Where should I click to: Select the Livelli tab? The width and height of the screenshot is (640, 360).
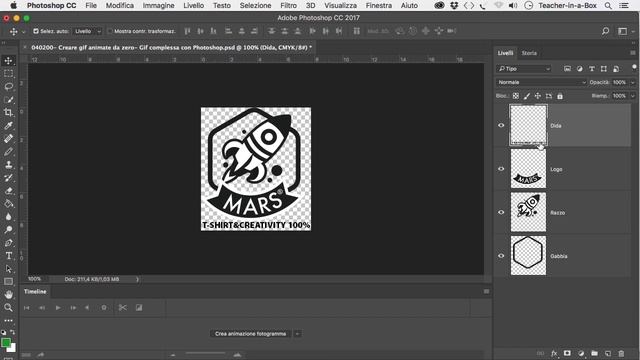pos(505,53)
